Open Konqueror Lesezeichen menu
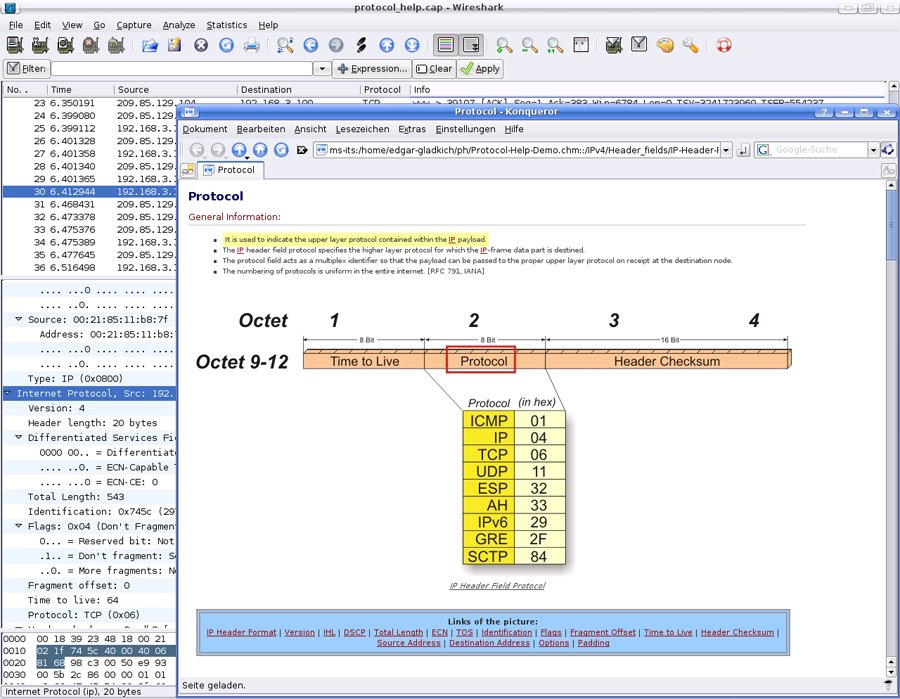 click(362, 129)
